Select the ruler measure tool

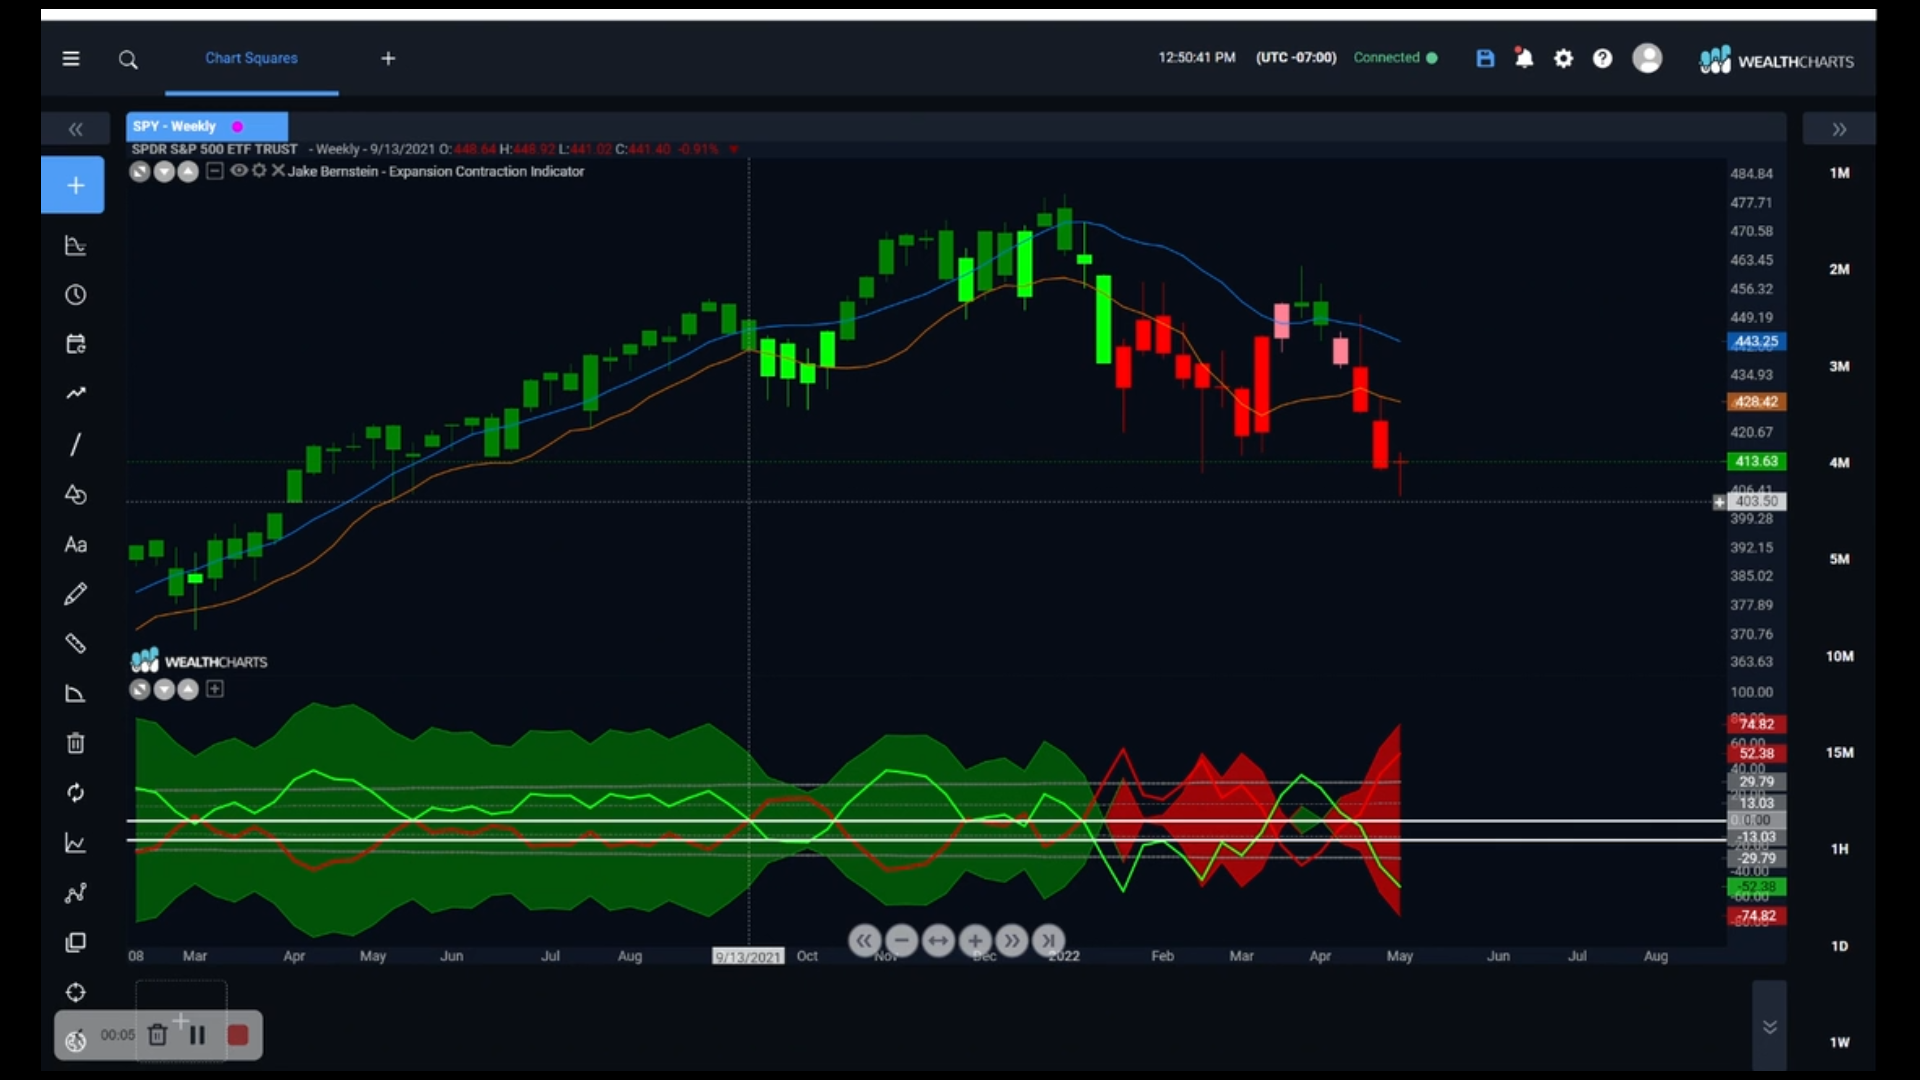(x=75, y=644)
